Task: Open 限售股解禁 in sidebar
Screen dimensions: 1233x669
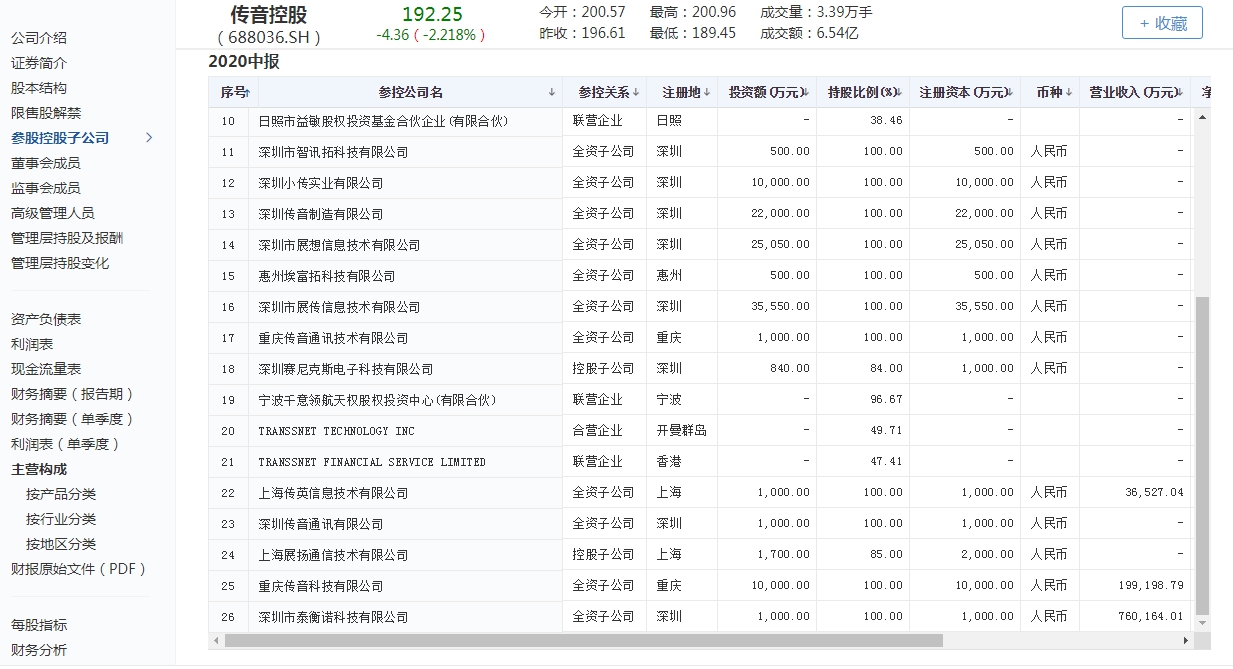Action: pos(46,113)
